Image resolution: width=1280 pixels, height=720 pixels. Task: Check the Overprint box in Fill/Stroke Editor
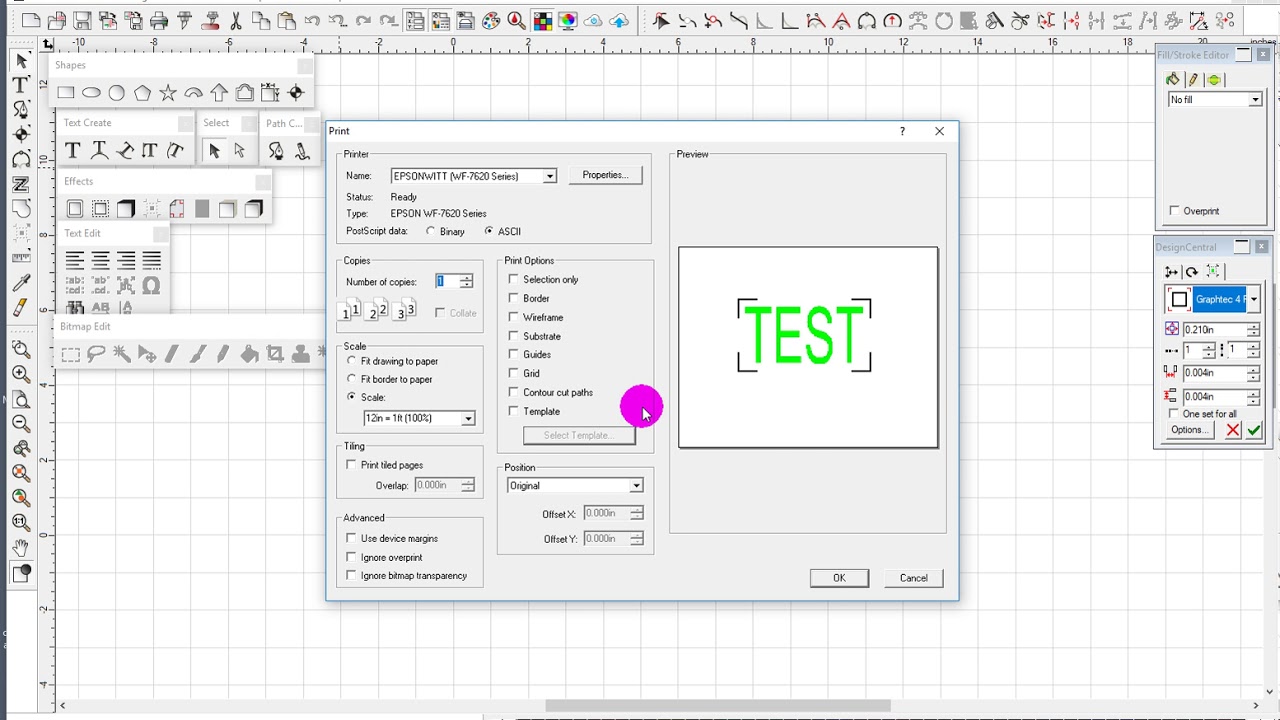coord(1175,211)
